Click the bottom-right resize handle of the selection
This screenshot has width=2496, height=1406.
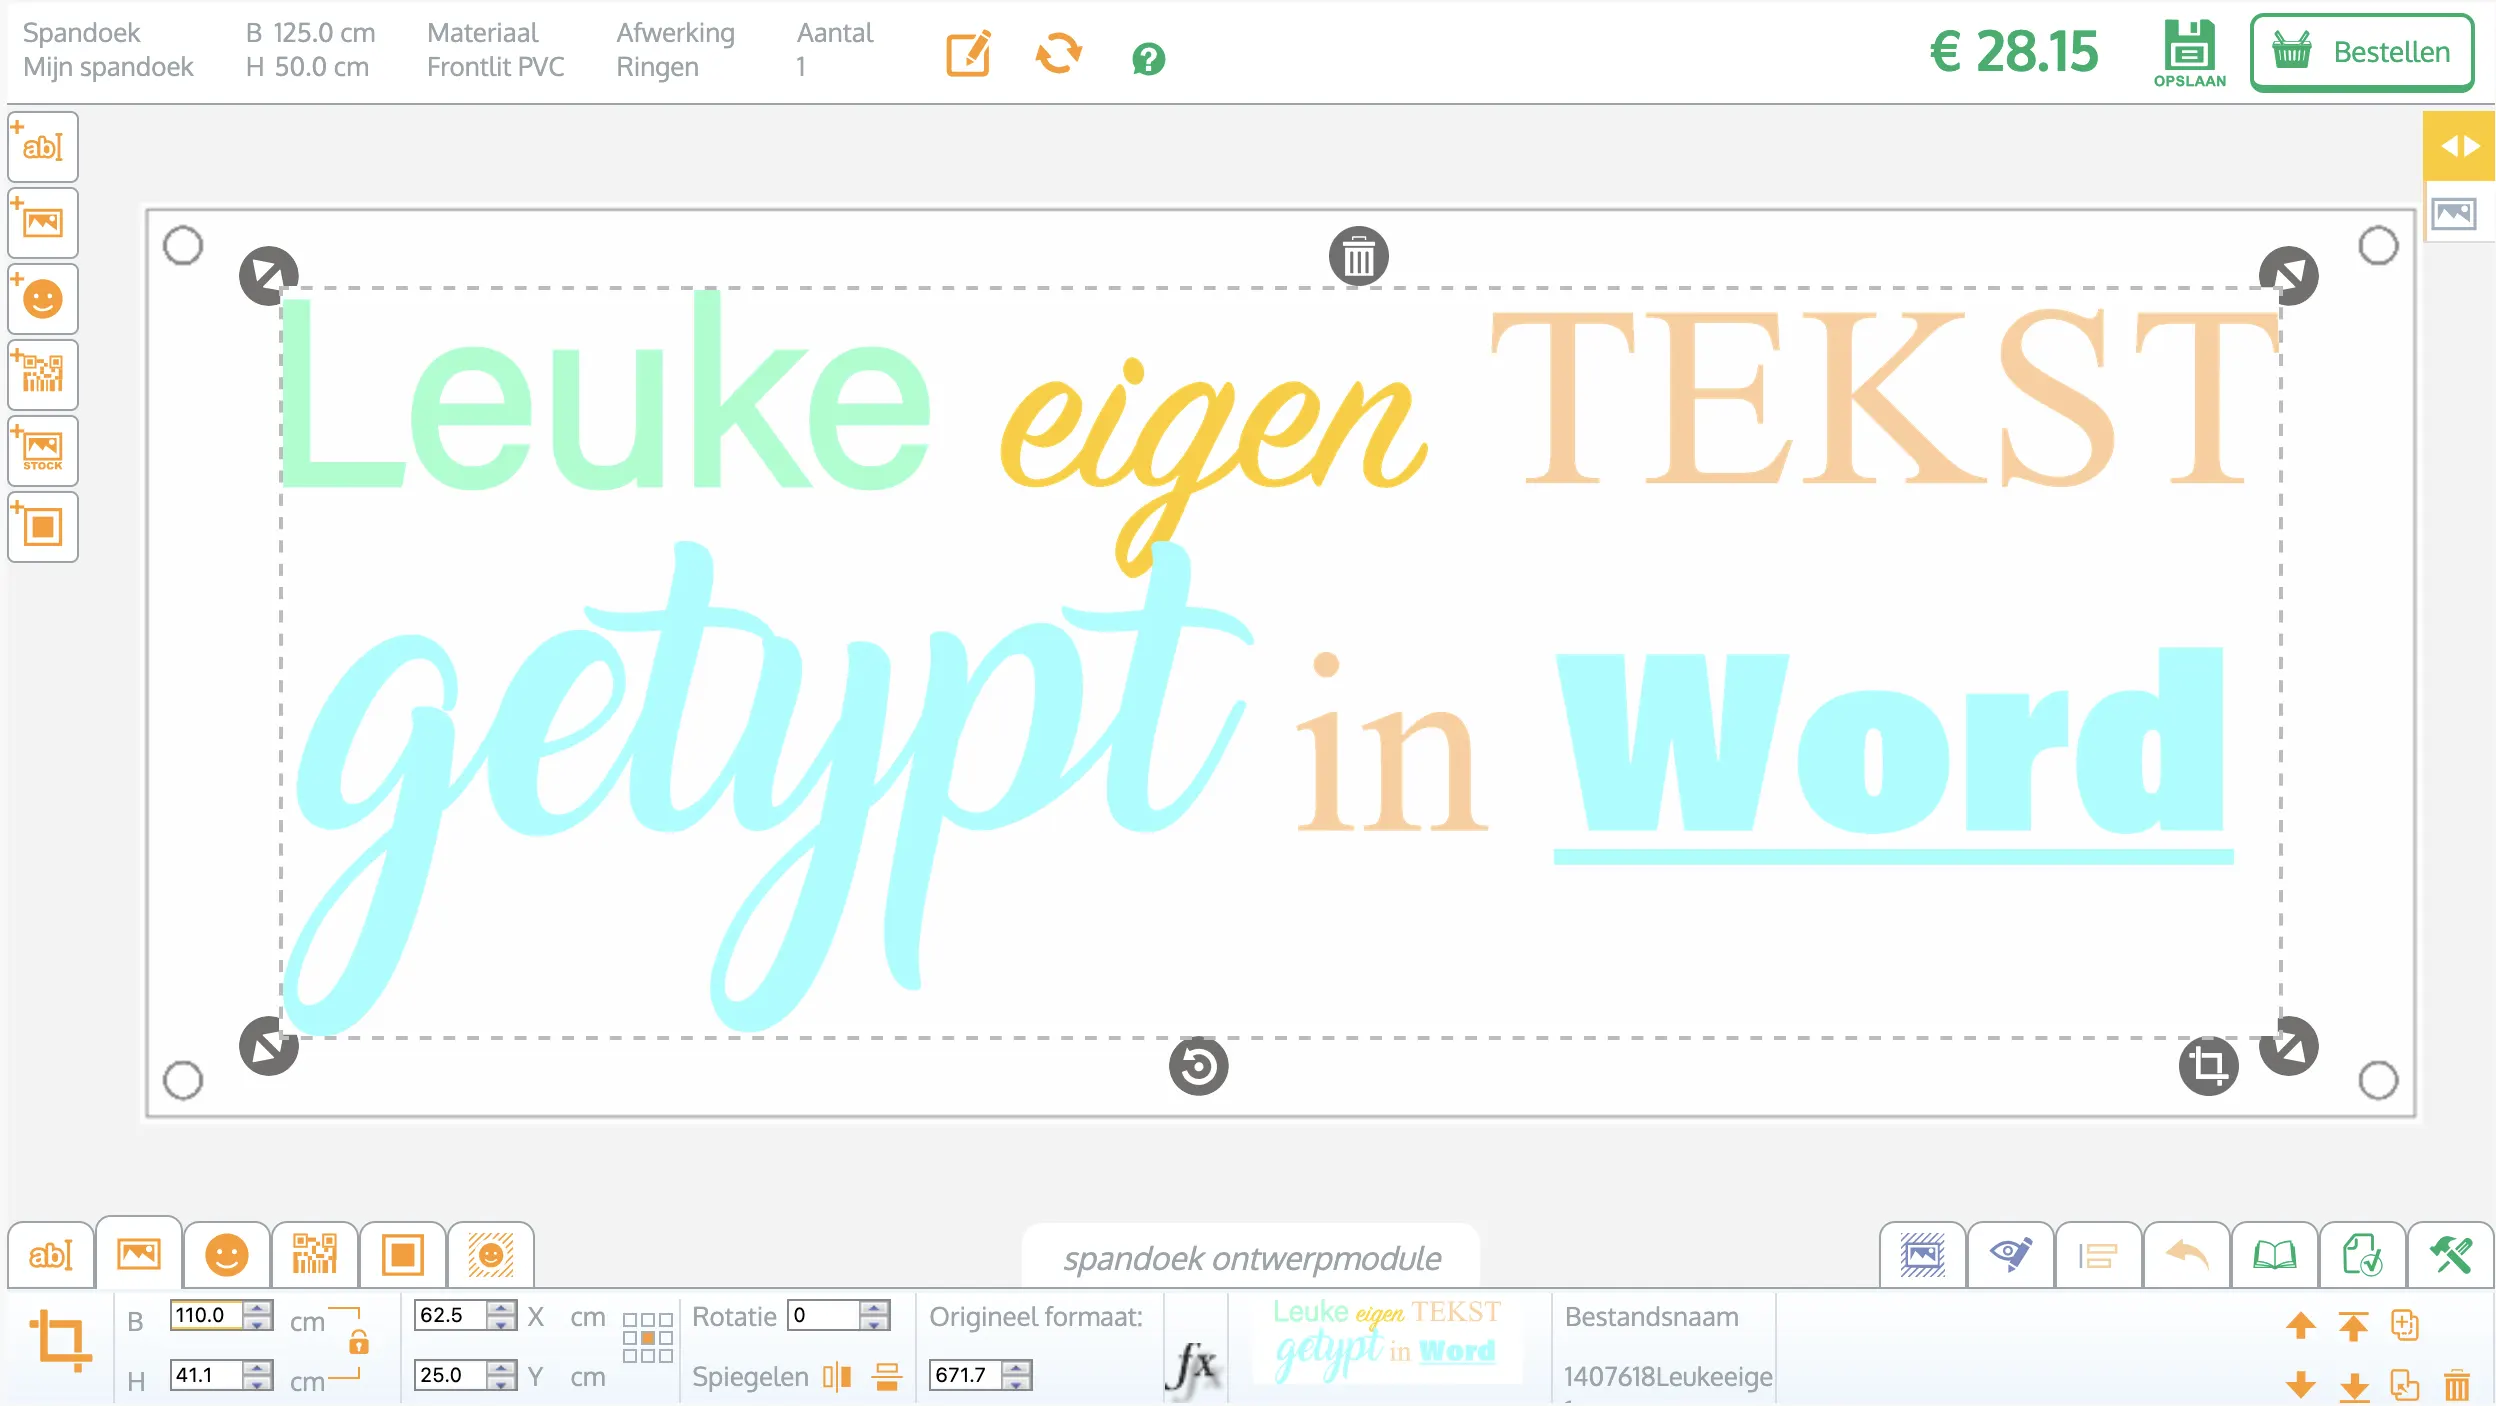tap(2289, 1046)
